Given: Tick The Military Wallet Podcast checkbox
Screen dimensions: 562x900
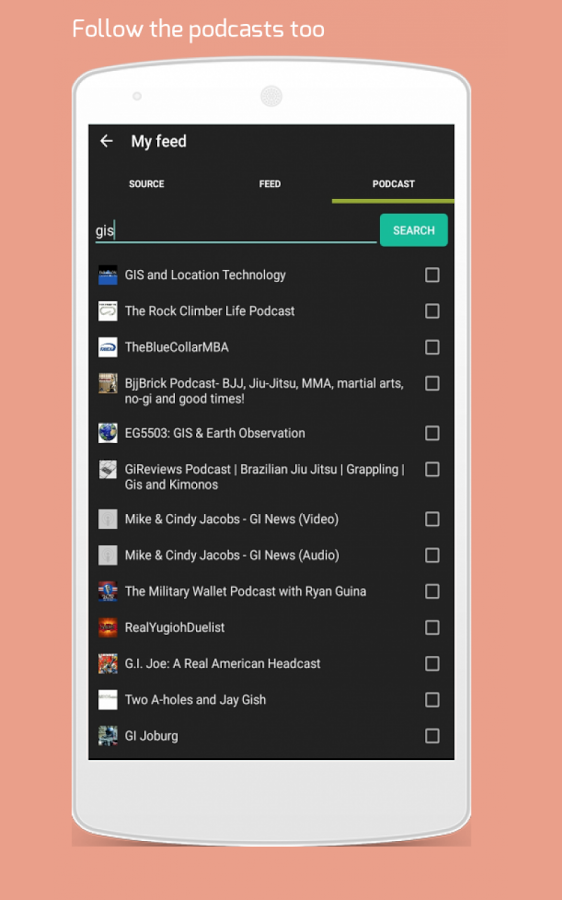Looking at the screenshot, I should pyautogui.click(x=432, y=592).
